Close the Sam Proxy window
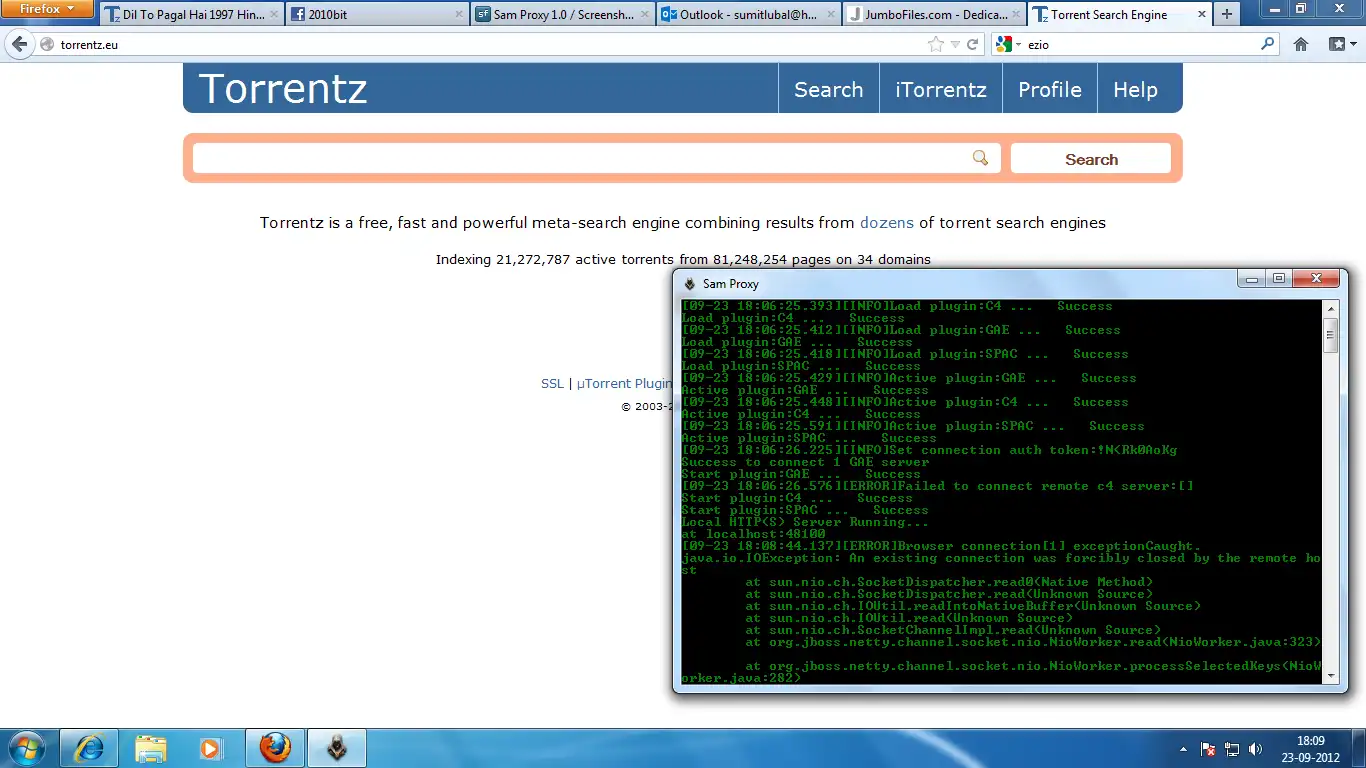This screenshot has height=768, width=1366. (x=1315, y=279)
